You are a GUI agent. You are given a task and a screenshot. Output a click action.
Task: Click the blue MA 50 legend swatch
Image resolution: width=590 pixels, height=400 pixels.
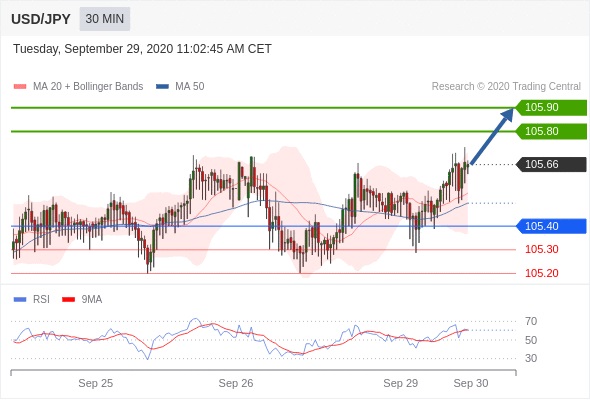162,87
